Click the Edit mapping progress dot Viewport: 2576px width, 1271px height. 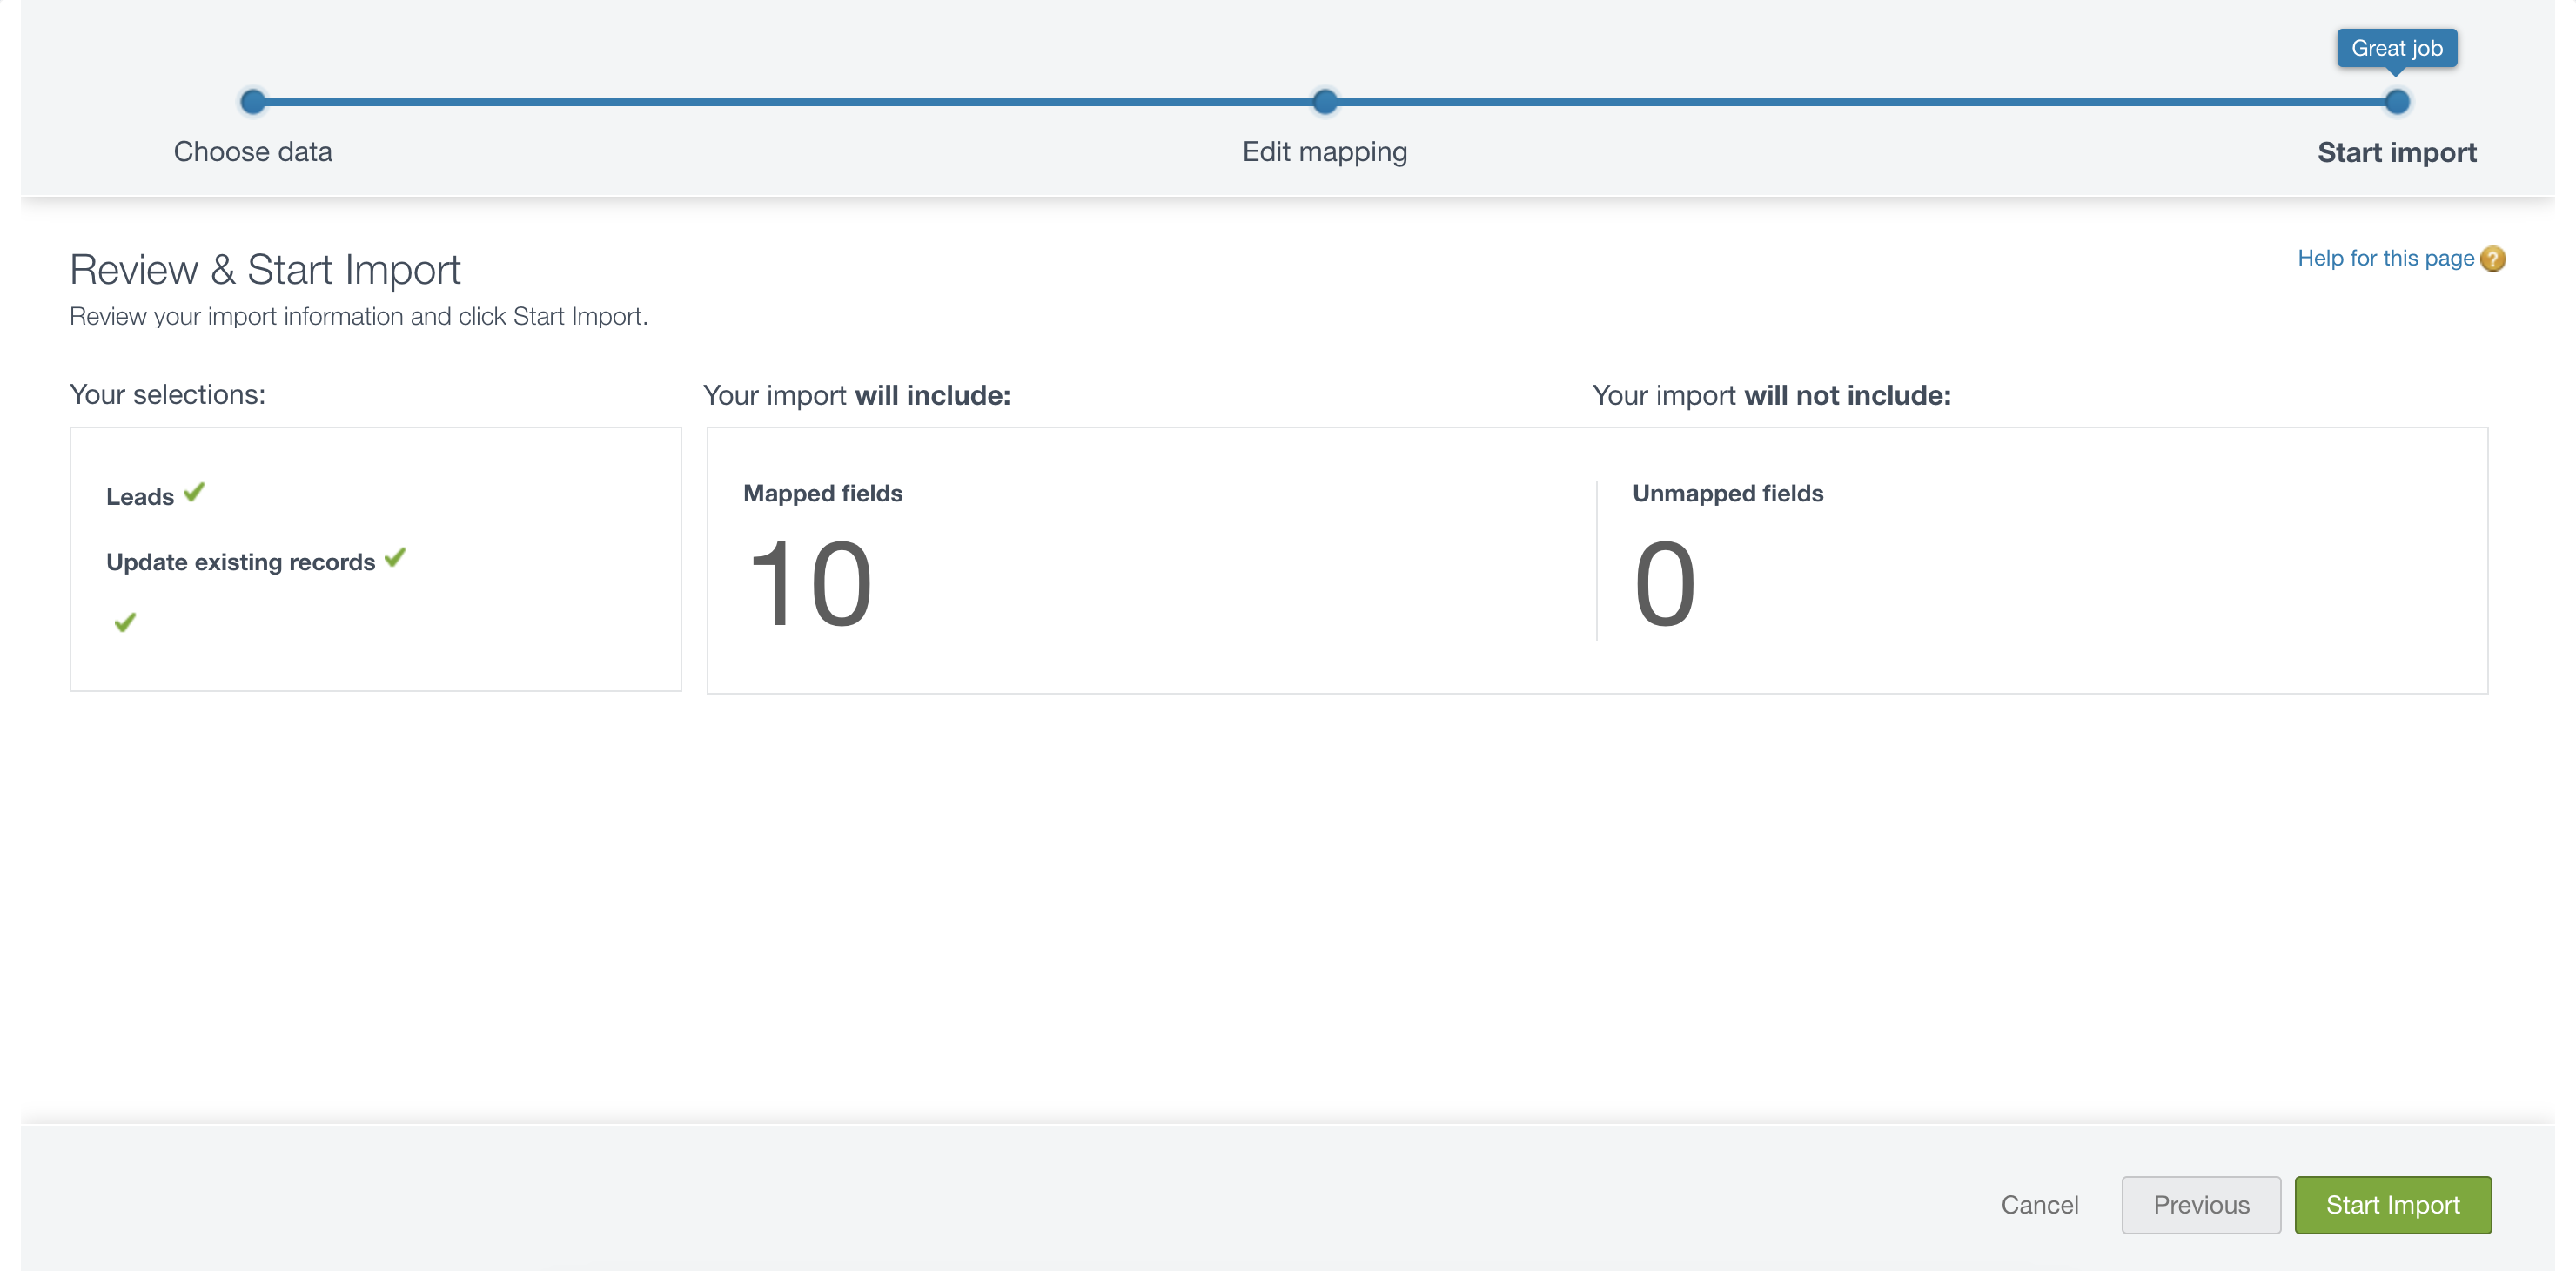1325,101
